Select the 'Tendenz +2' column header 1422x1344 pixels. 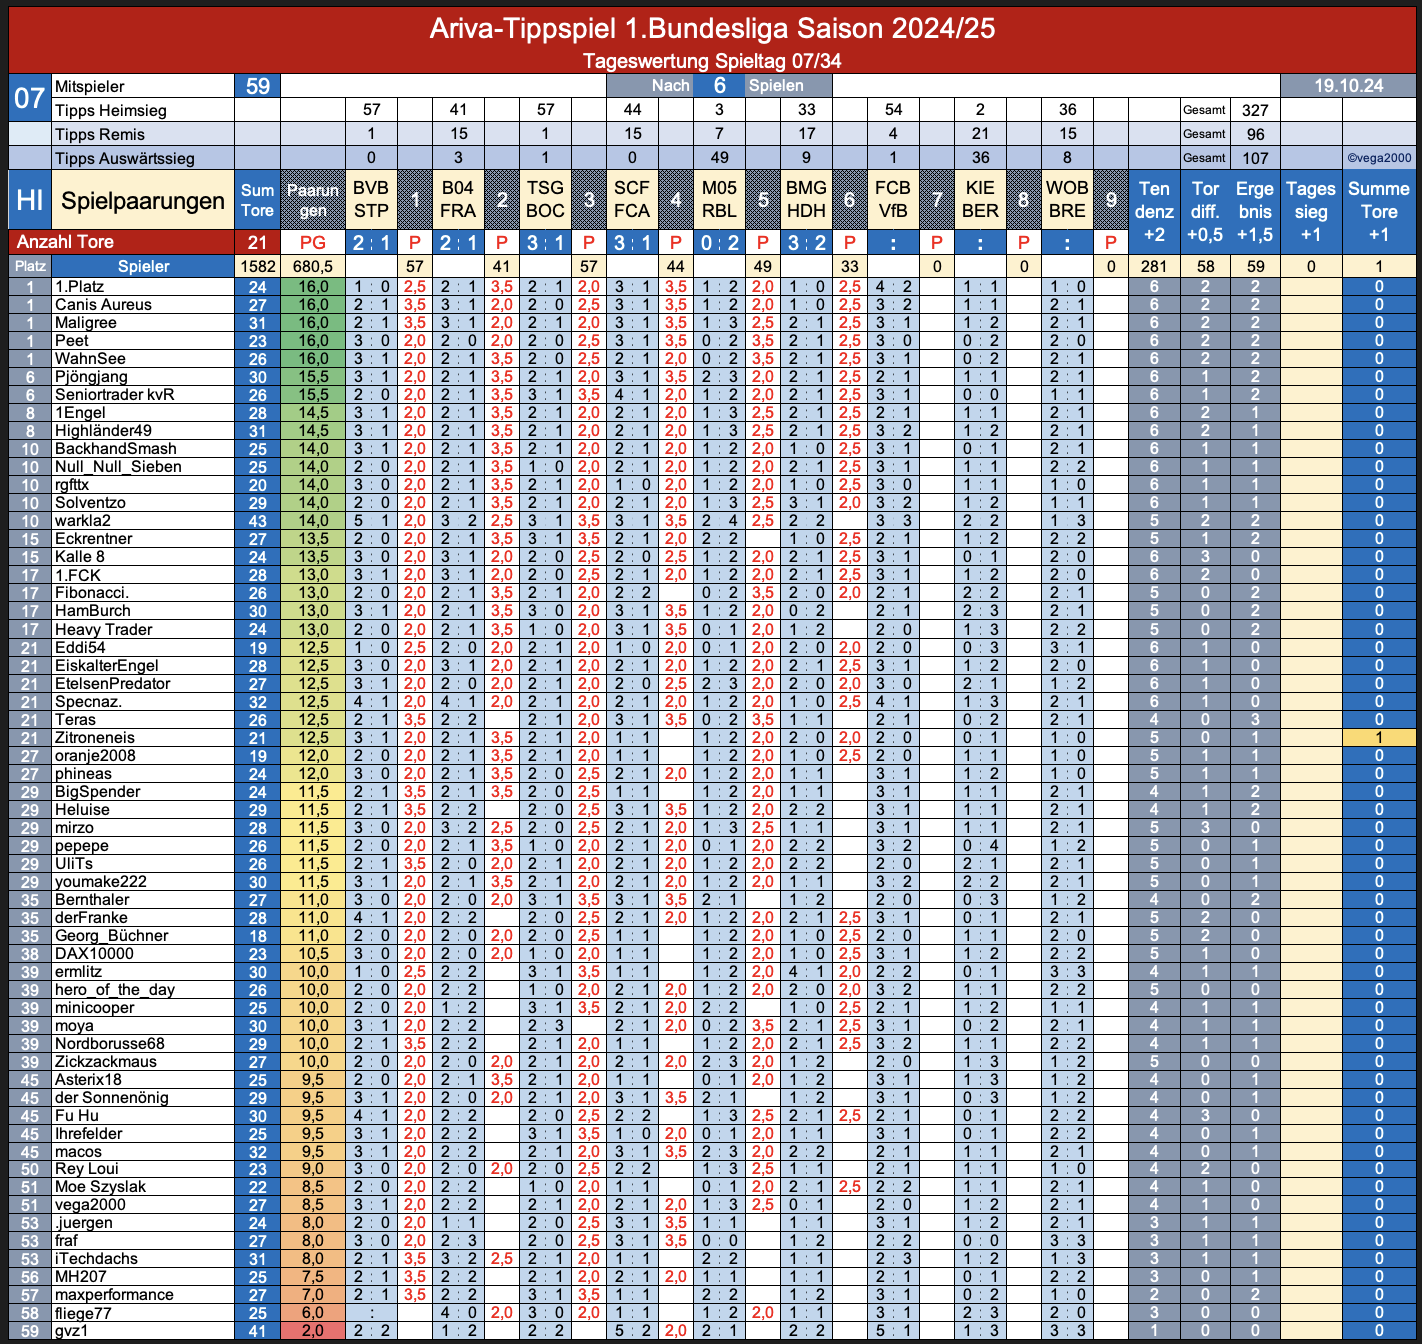point(1154,212)
